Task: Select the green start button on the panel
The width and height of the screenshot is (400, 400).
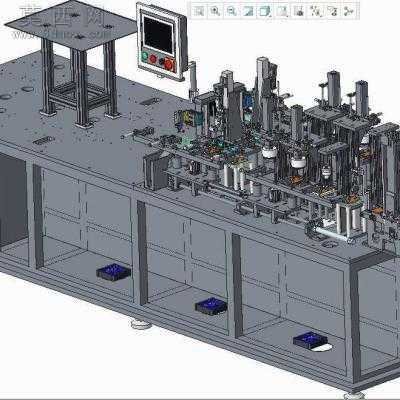Action: point(145,56)
